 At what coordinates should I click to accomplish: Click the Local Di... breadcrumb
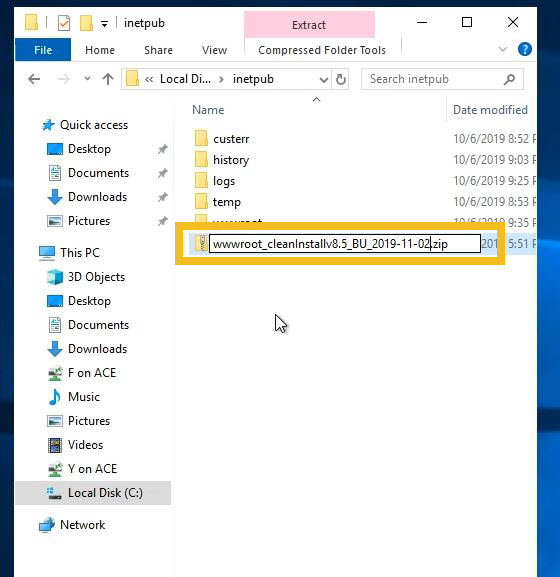pyautogui.click(x=185, y=79)
